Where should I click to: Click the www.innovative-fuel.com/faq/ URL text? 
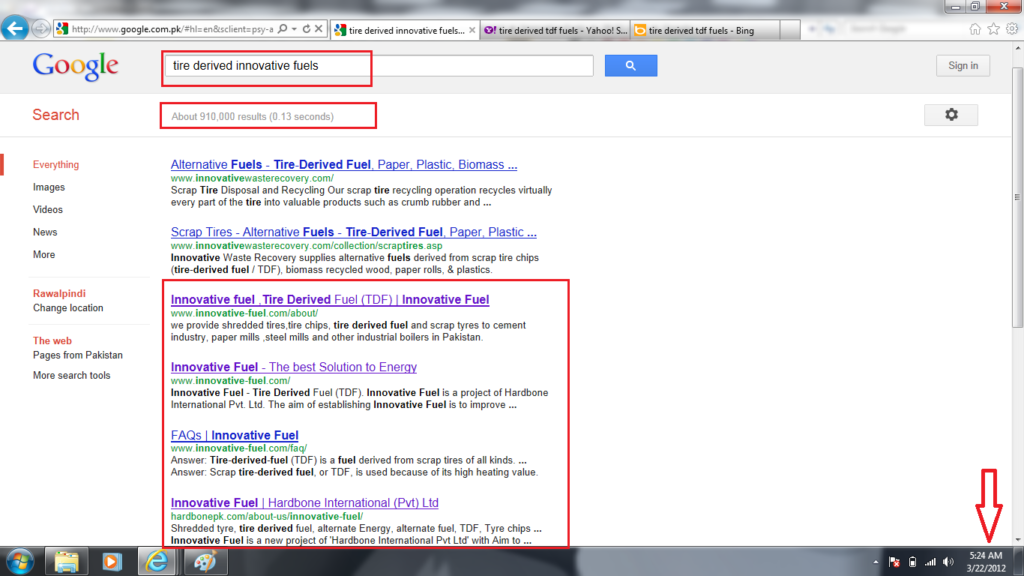click(238, 449)
